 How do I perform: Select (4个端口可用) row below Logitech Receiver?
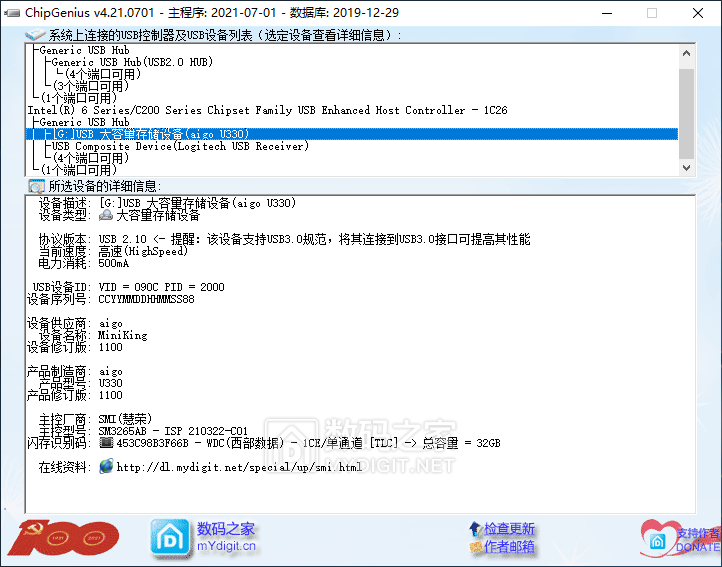point(91,158)
